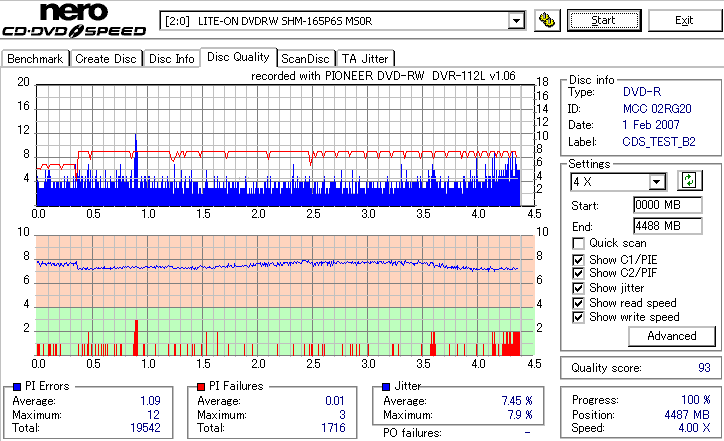Toggle the Quick scan checkbox

578,243
